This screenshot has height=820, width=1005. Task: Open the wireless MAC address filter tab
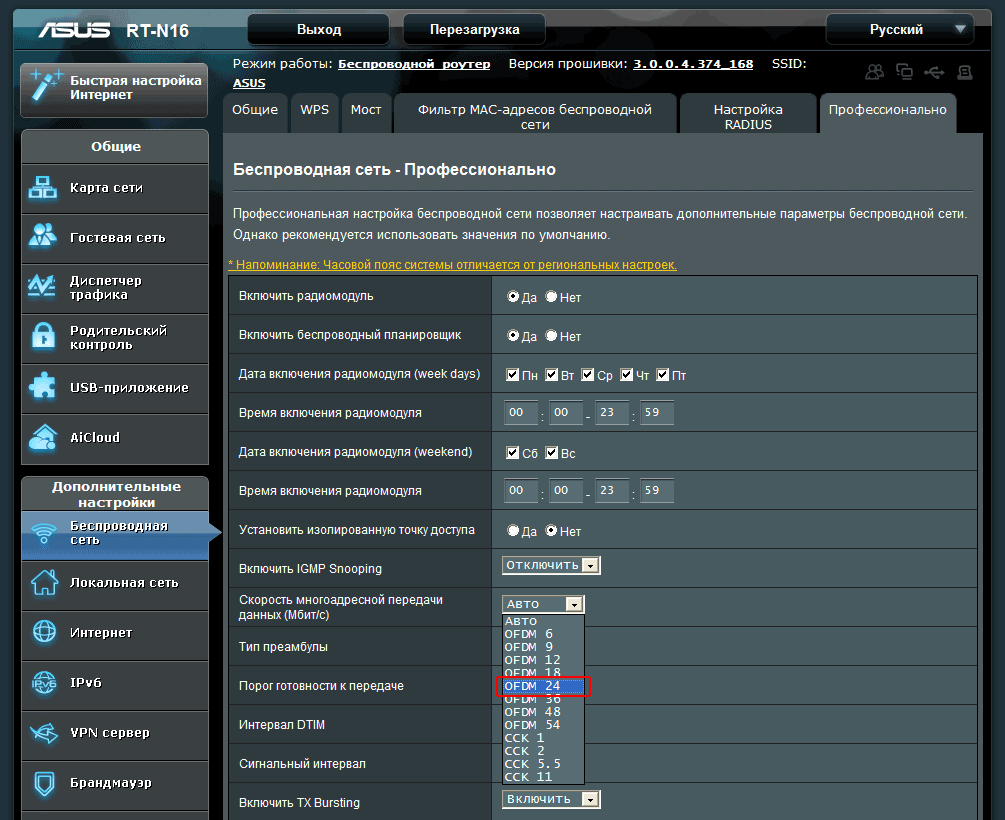click(x=535, y=113)
